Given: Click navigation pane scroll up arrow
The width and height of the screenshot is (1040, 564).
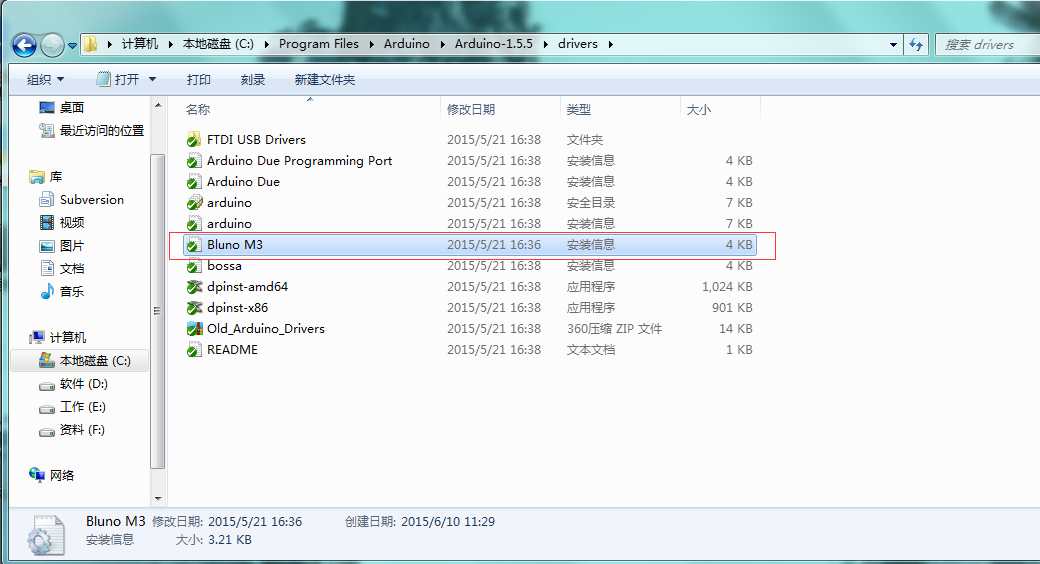Looking at the screenshot, I should coord(158,106).
